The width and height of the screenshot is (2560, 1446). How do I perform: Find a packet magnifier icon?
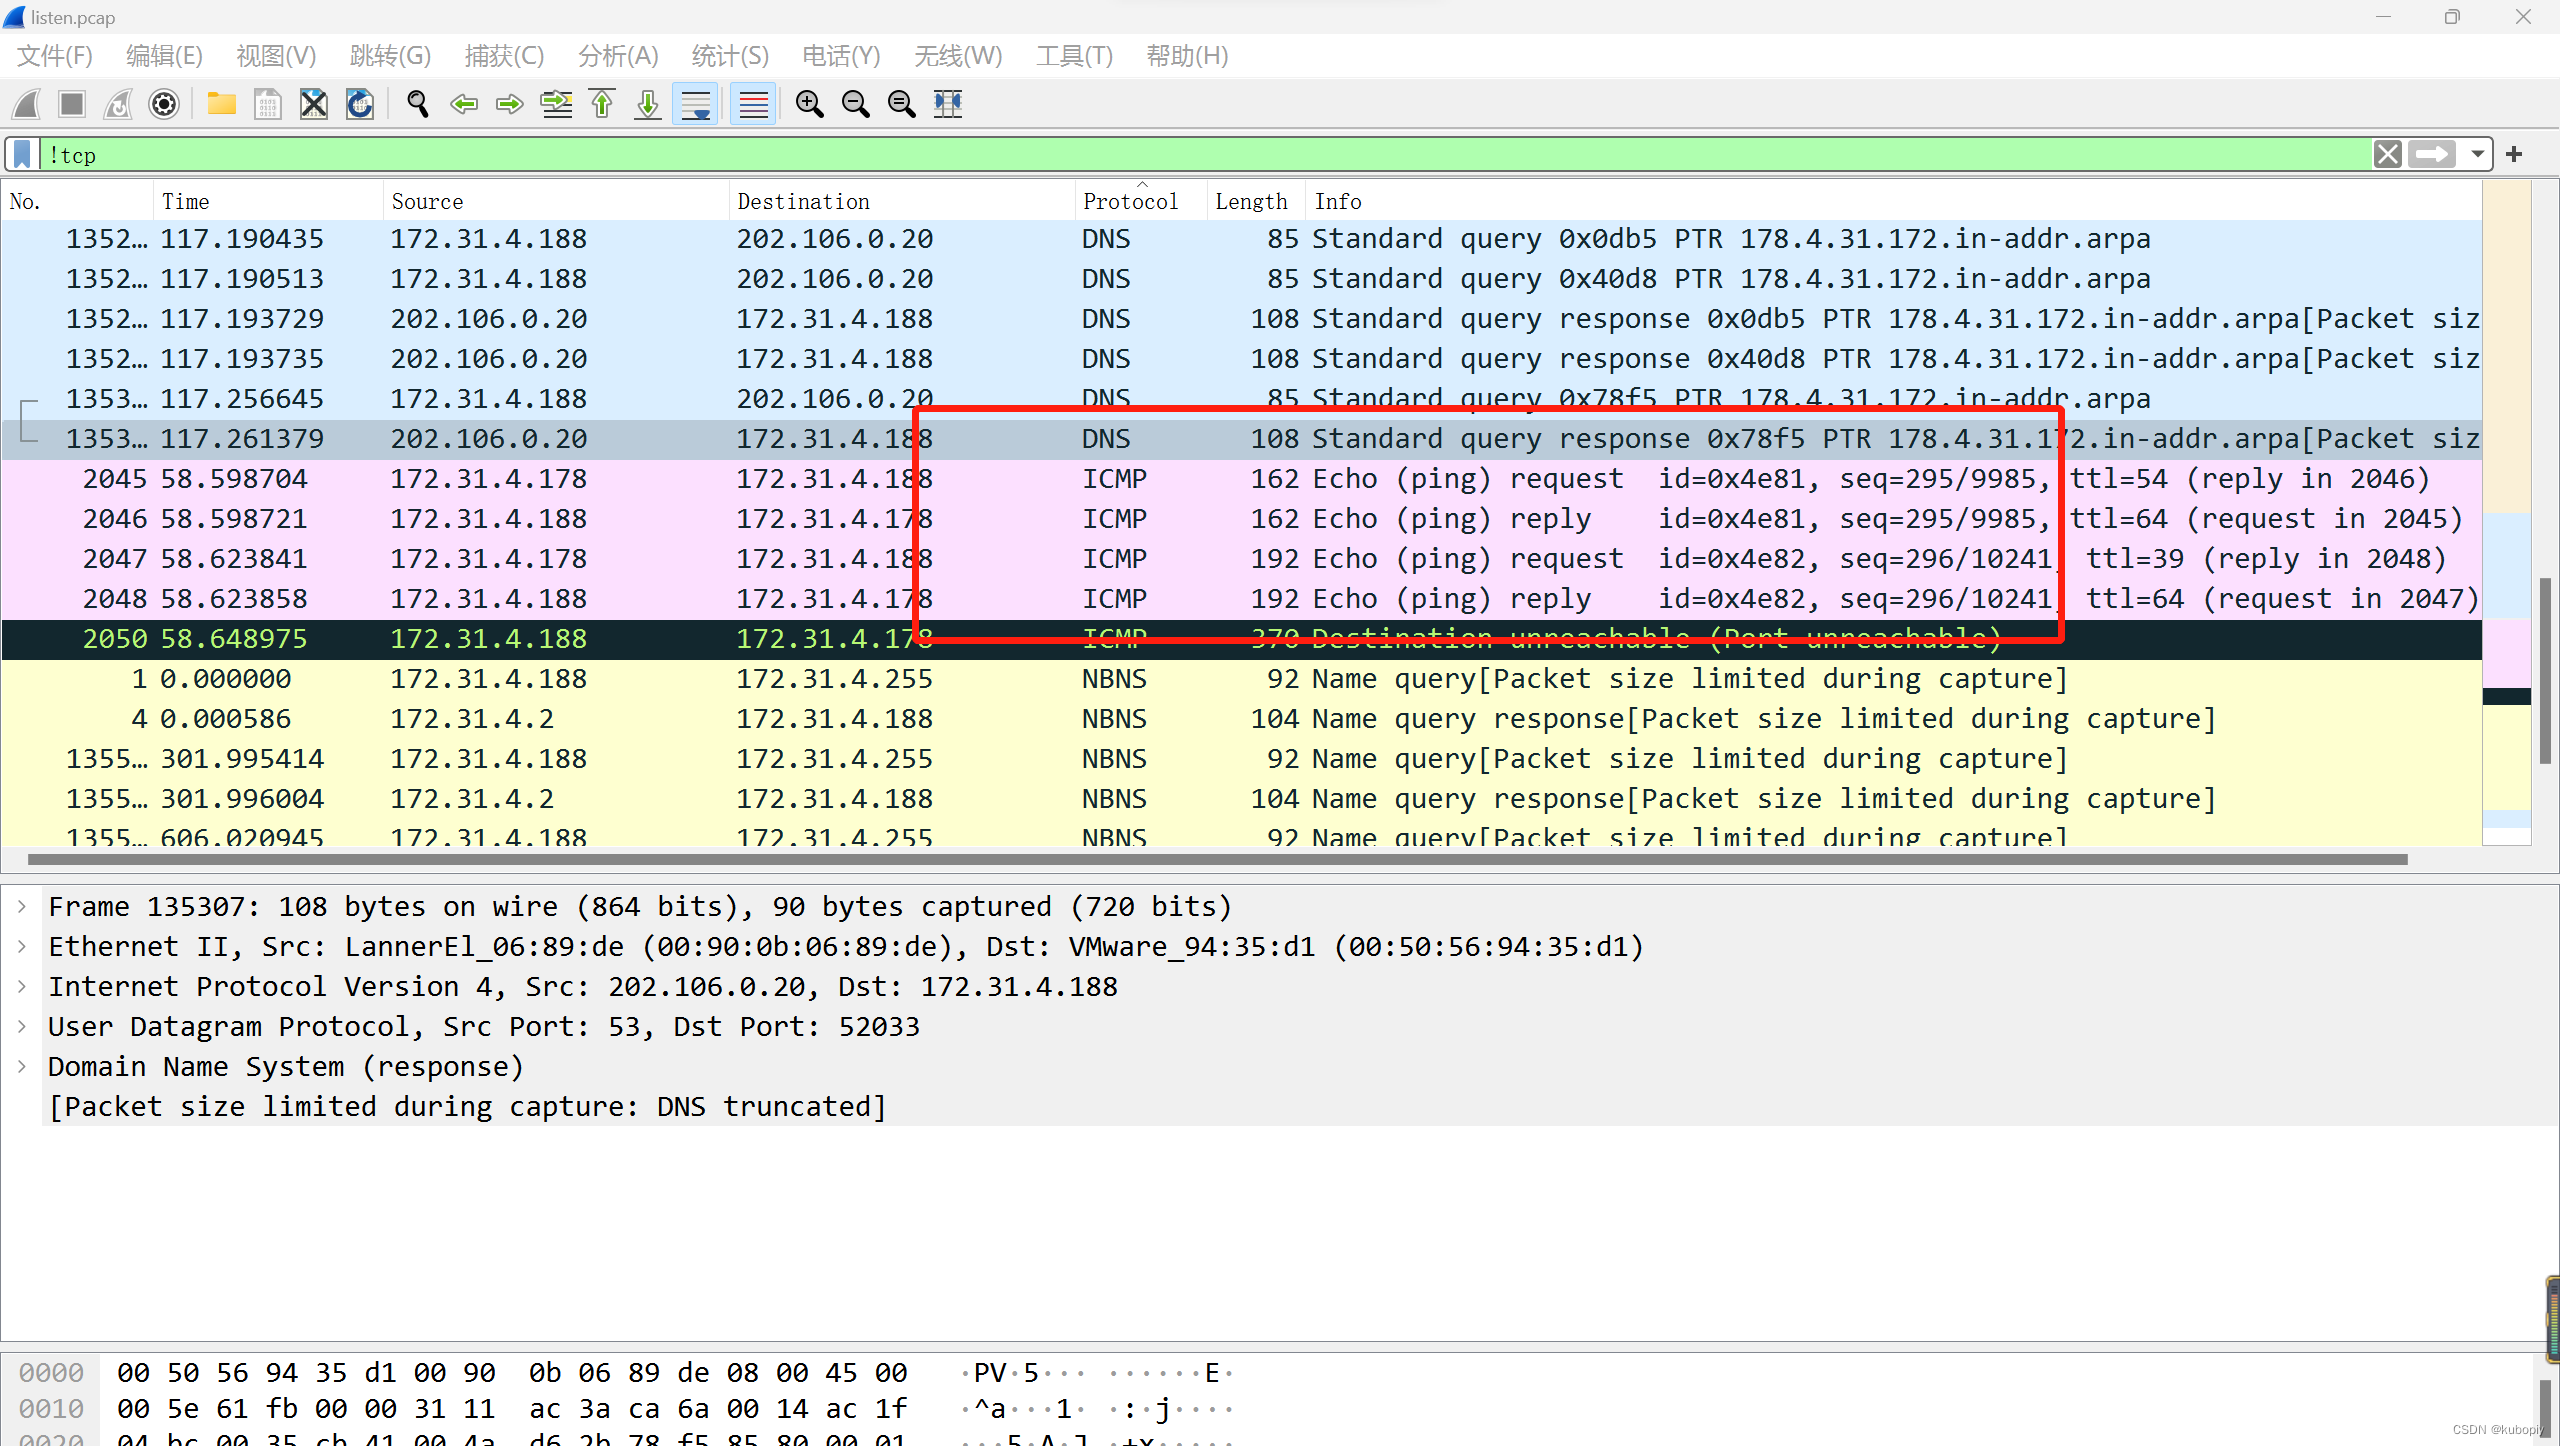click(418, 104)
